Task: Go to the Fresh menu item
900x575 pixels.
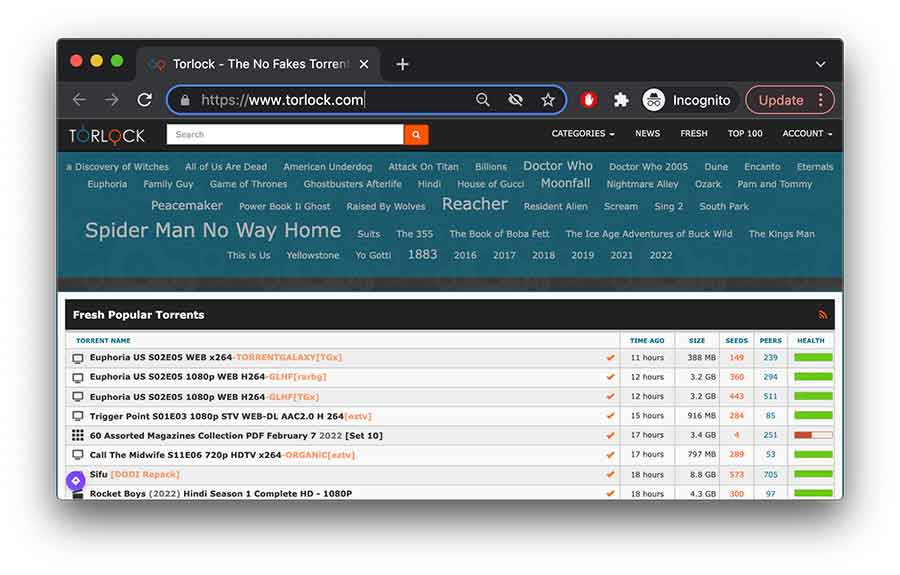Action: pyautogui.click(x=694, y=134)
